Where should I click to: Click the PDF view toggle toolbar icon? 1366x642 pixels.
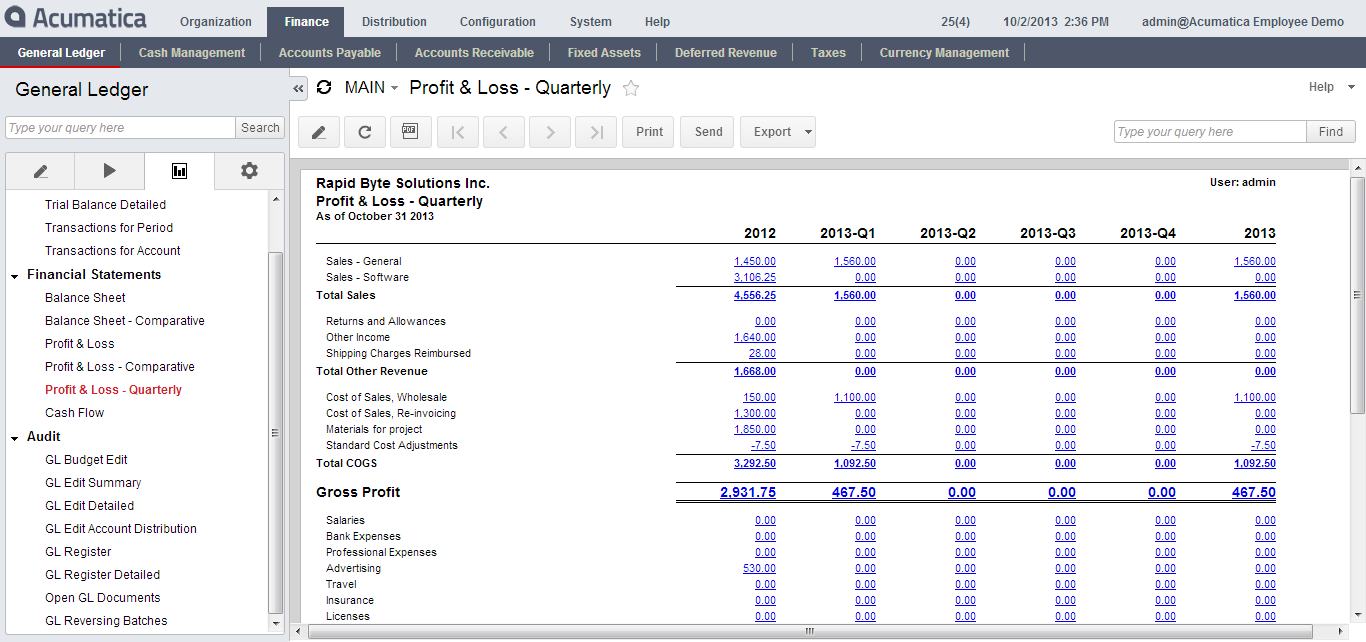click(410, 132)
